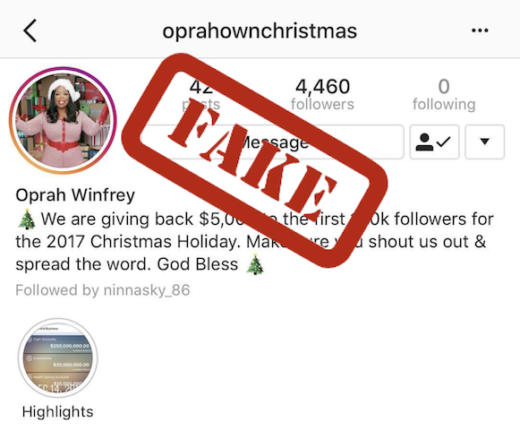Tap the following label under 0
The height and width of the screenshot is (430, 520).
444,104
